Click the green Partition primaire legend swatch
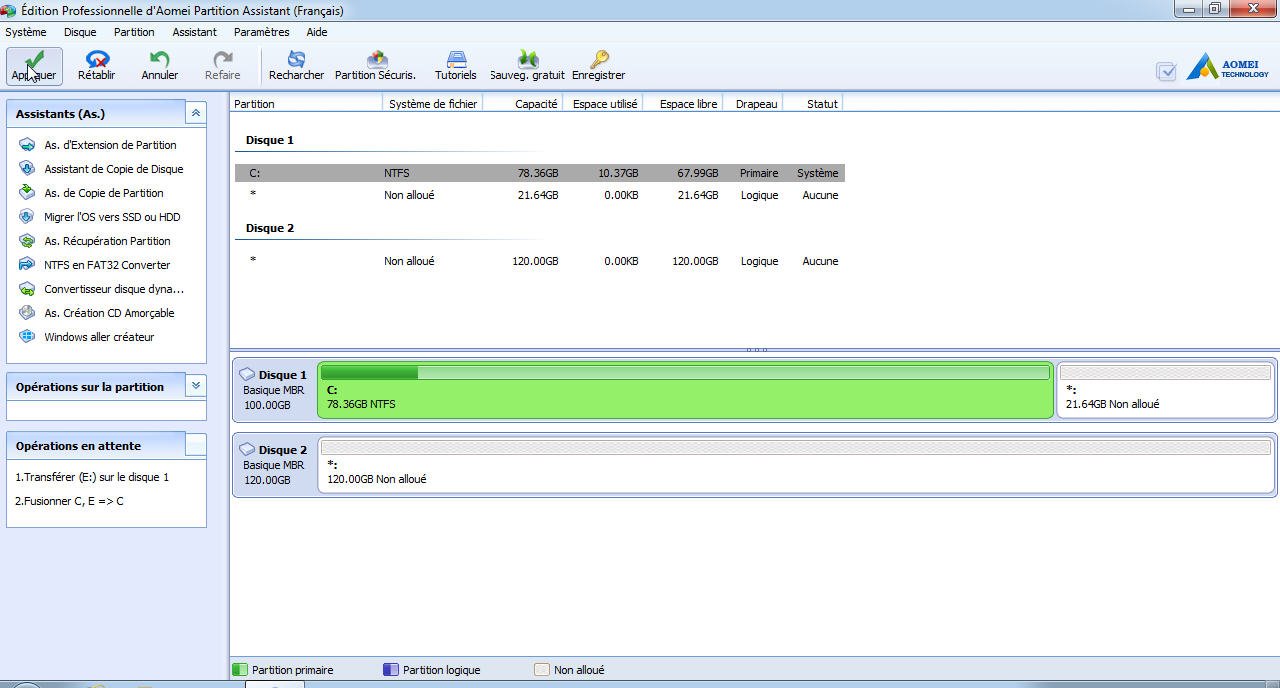The image size is (1280, 688). point(240,670)
